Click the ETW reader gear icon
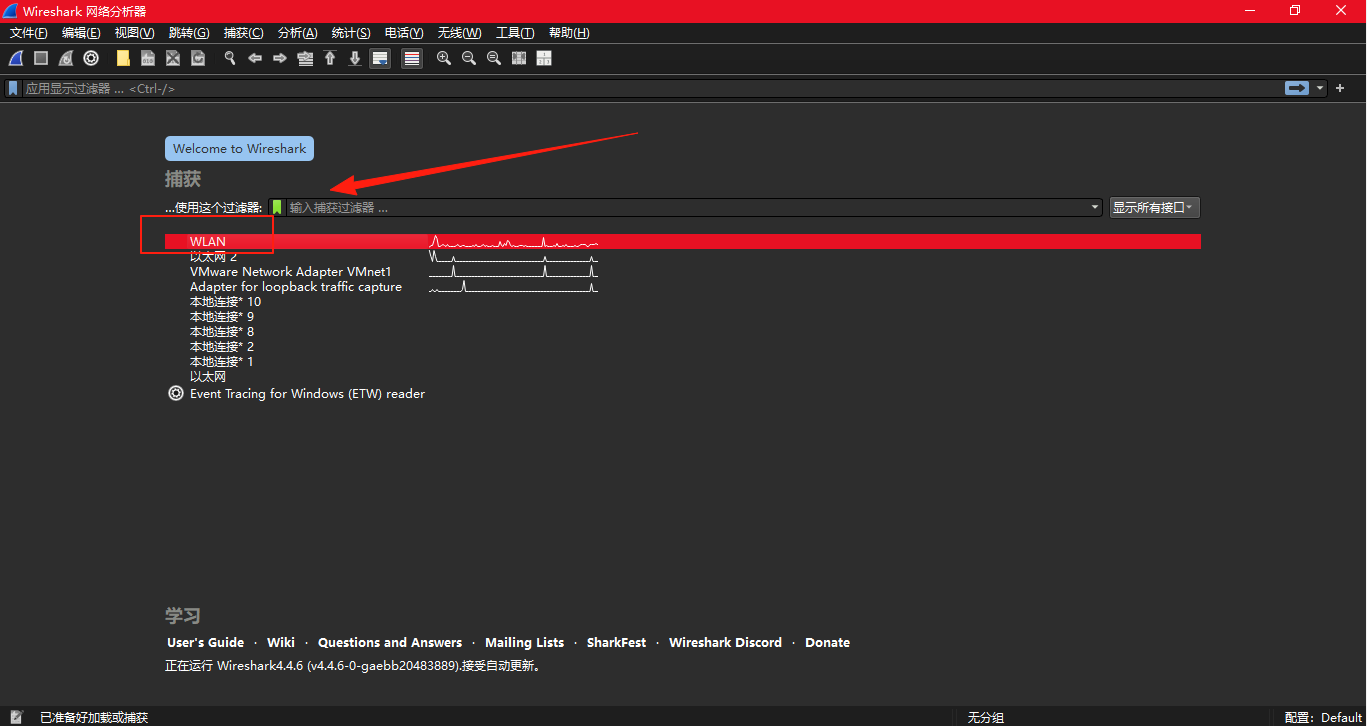The image size is (1367, 726). 176,393
